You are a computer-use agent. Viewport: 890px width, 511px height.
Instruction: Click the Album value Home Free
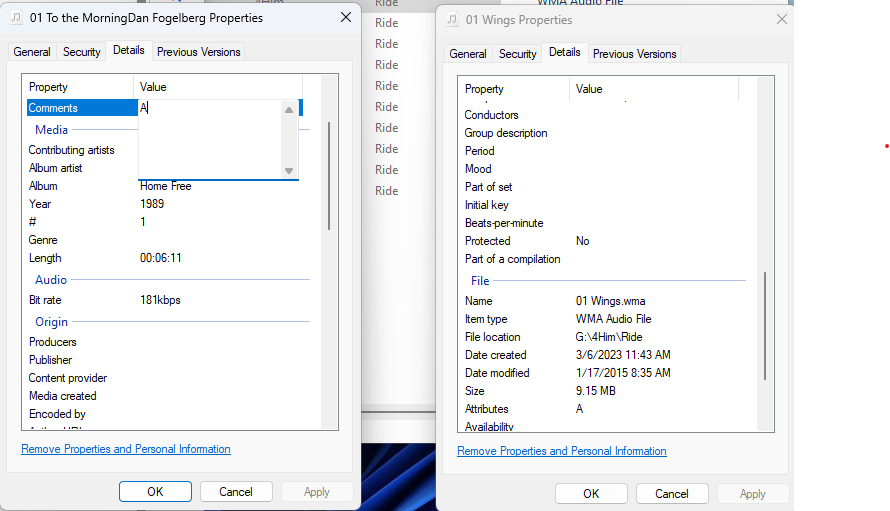point(166,186)
